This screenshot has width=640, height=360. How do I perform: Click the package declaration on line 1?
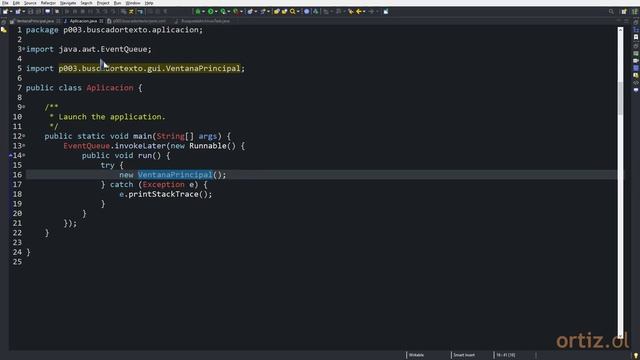coord(114,30)
